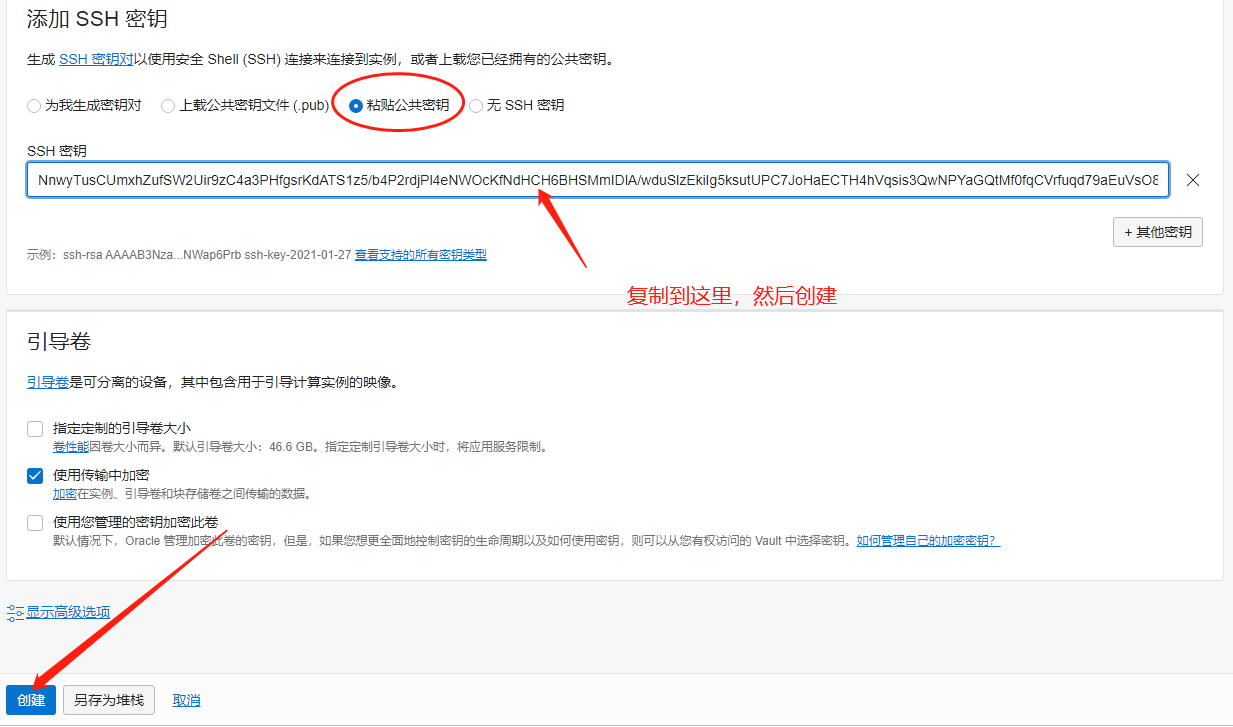Click the blue 创建 button
The height and width of the screenshot is (727, 1233).
click(x=31, y=700)
